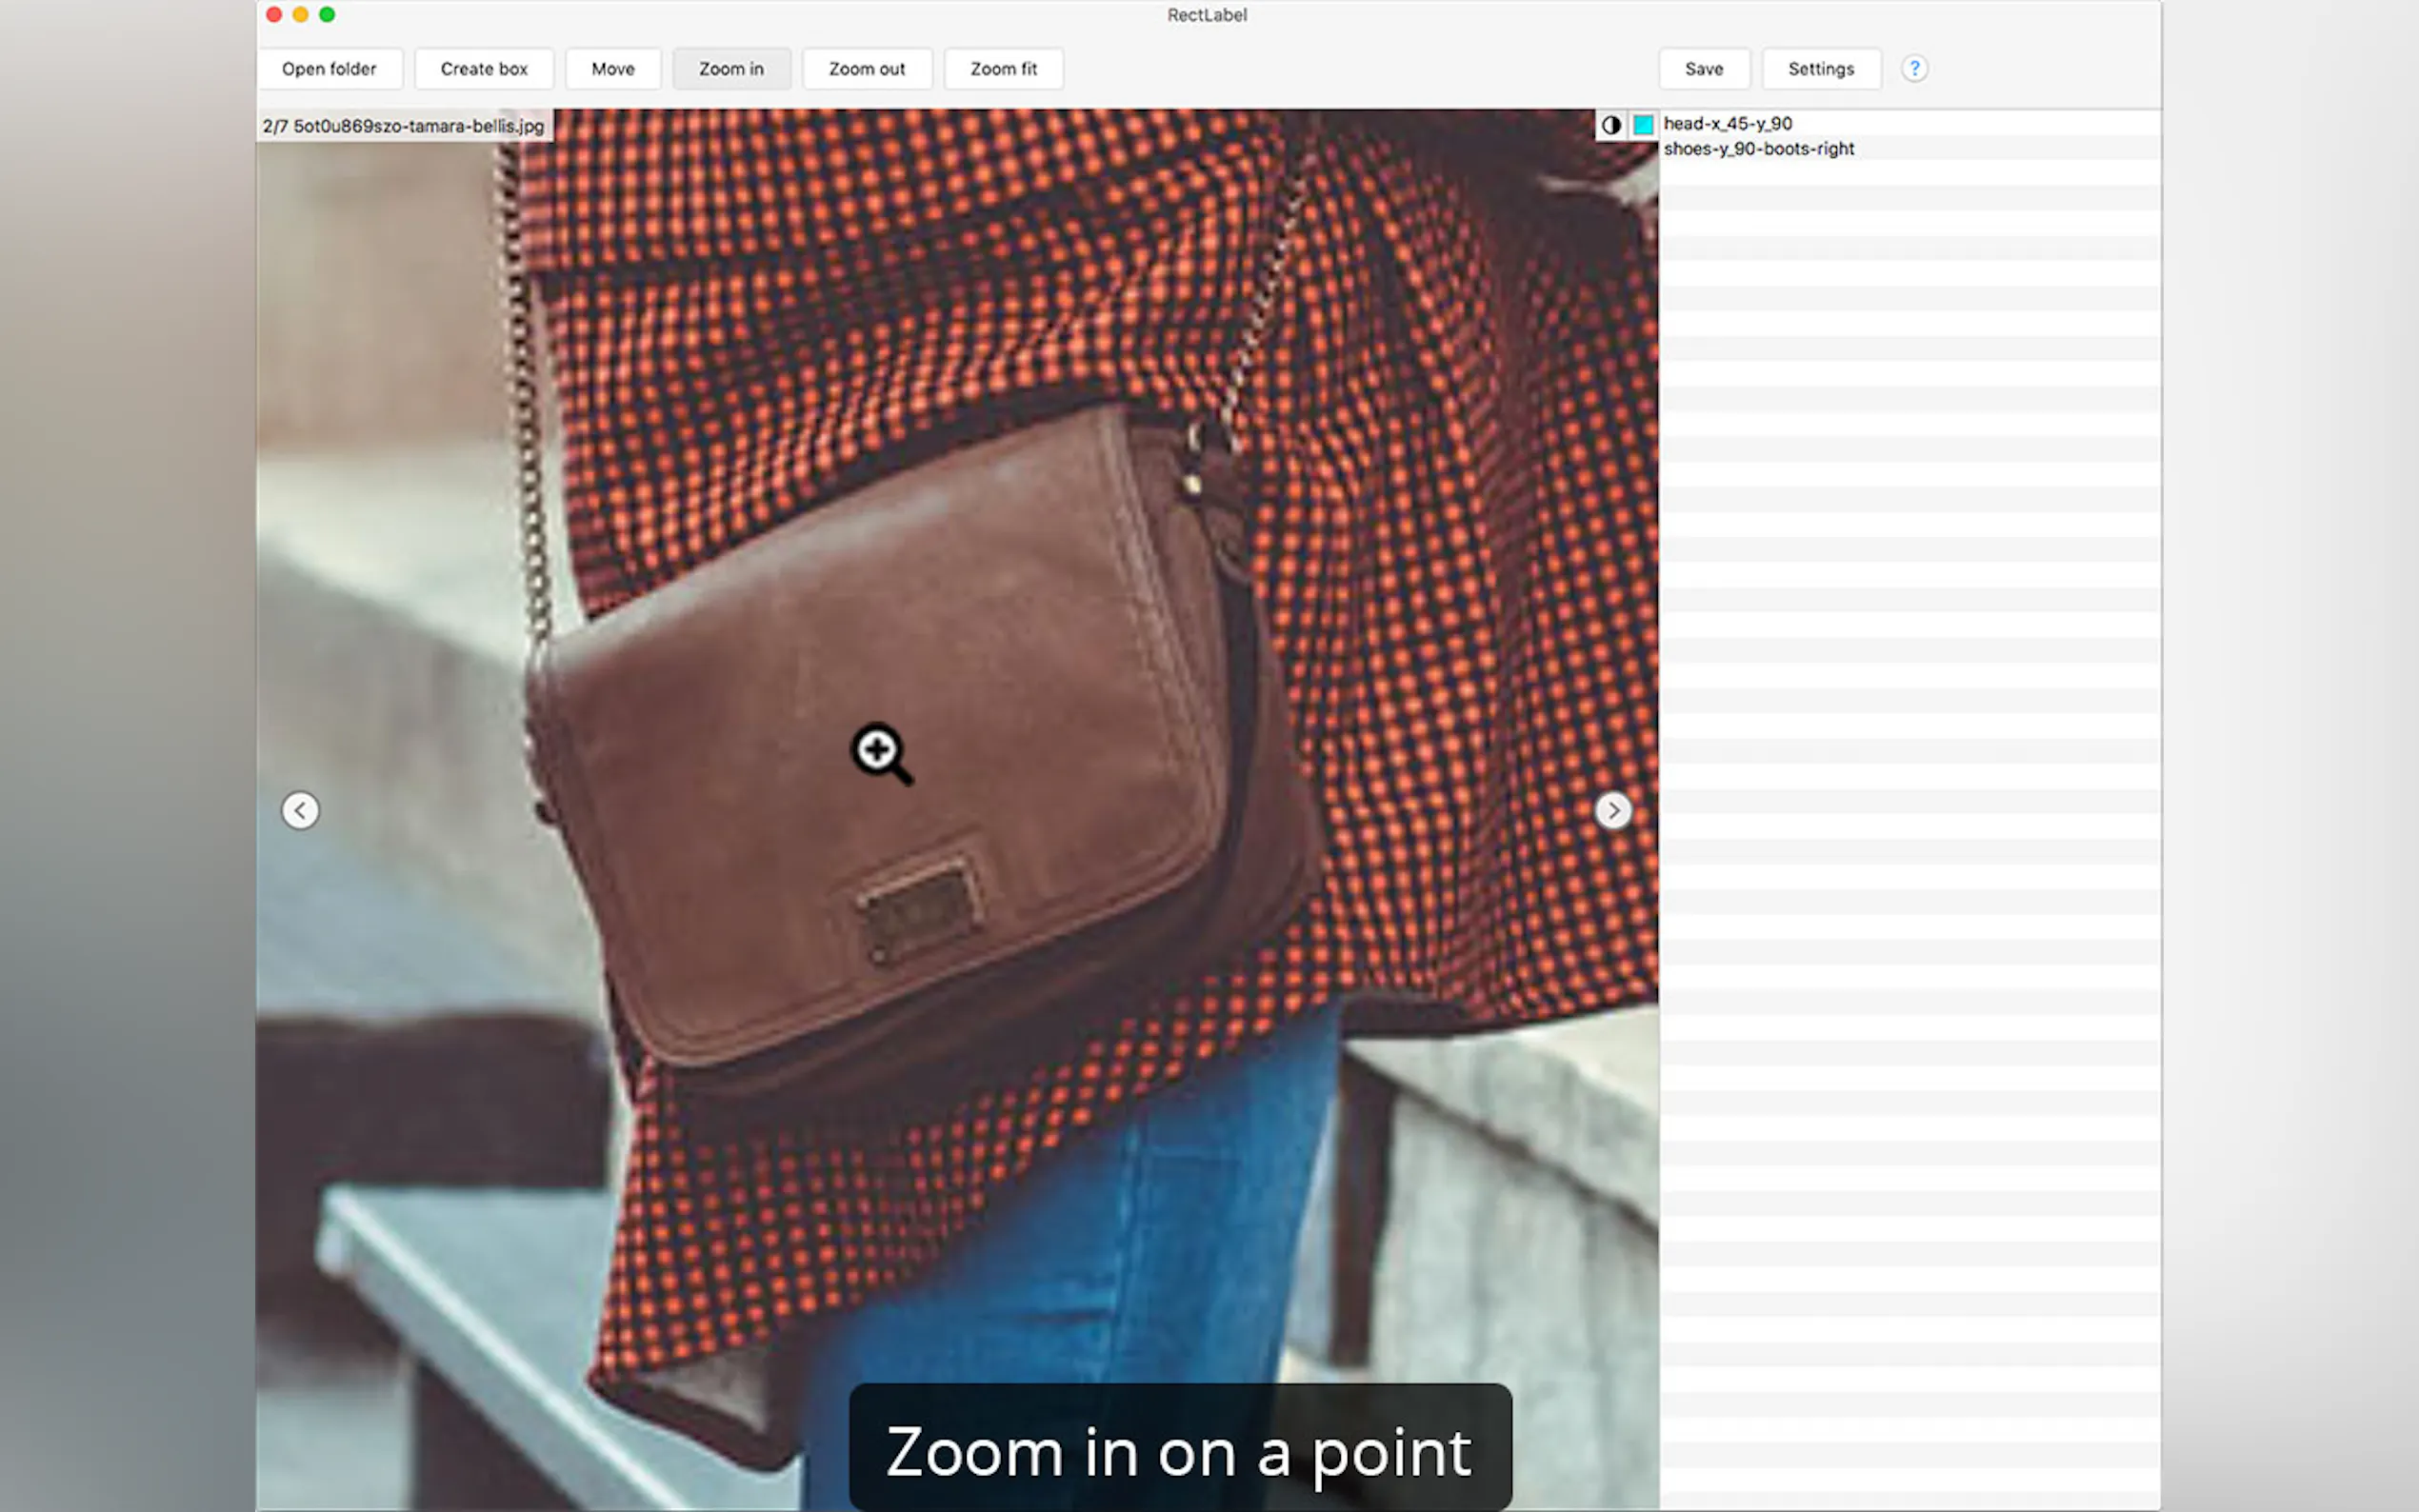Toggle the contrast half-circle icon

pyautogui.click(x=1610, y=125)
